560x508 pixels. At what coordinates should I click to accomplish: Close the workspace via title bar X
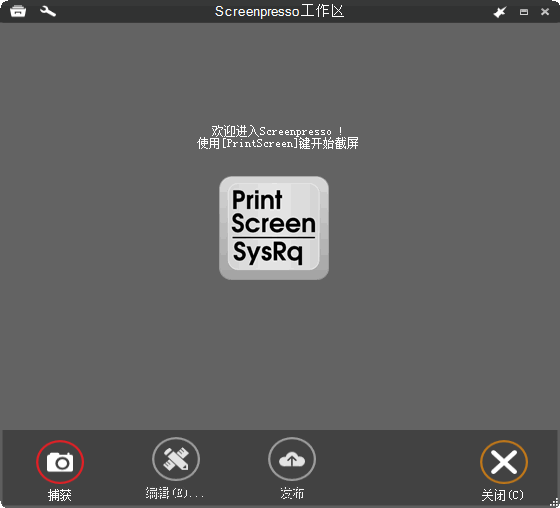(545, 12)
